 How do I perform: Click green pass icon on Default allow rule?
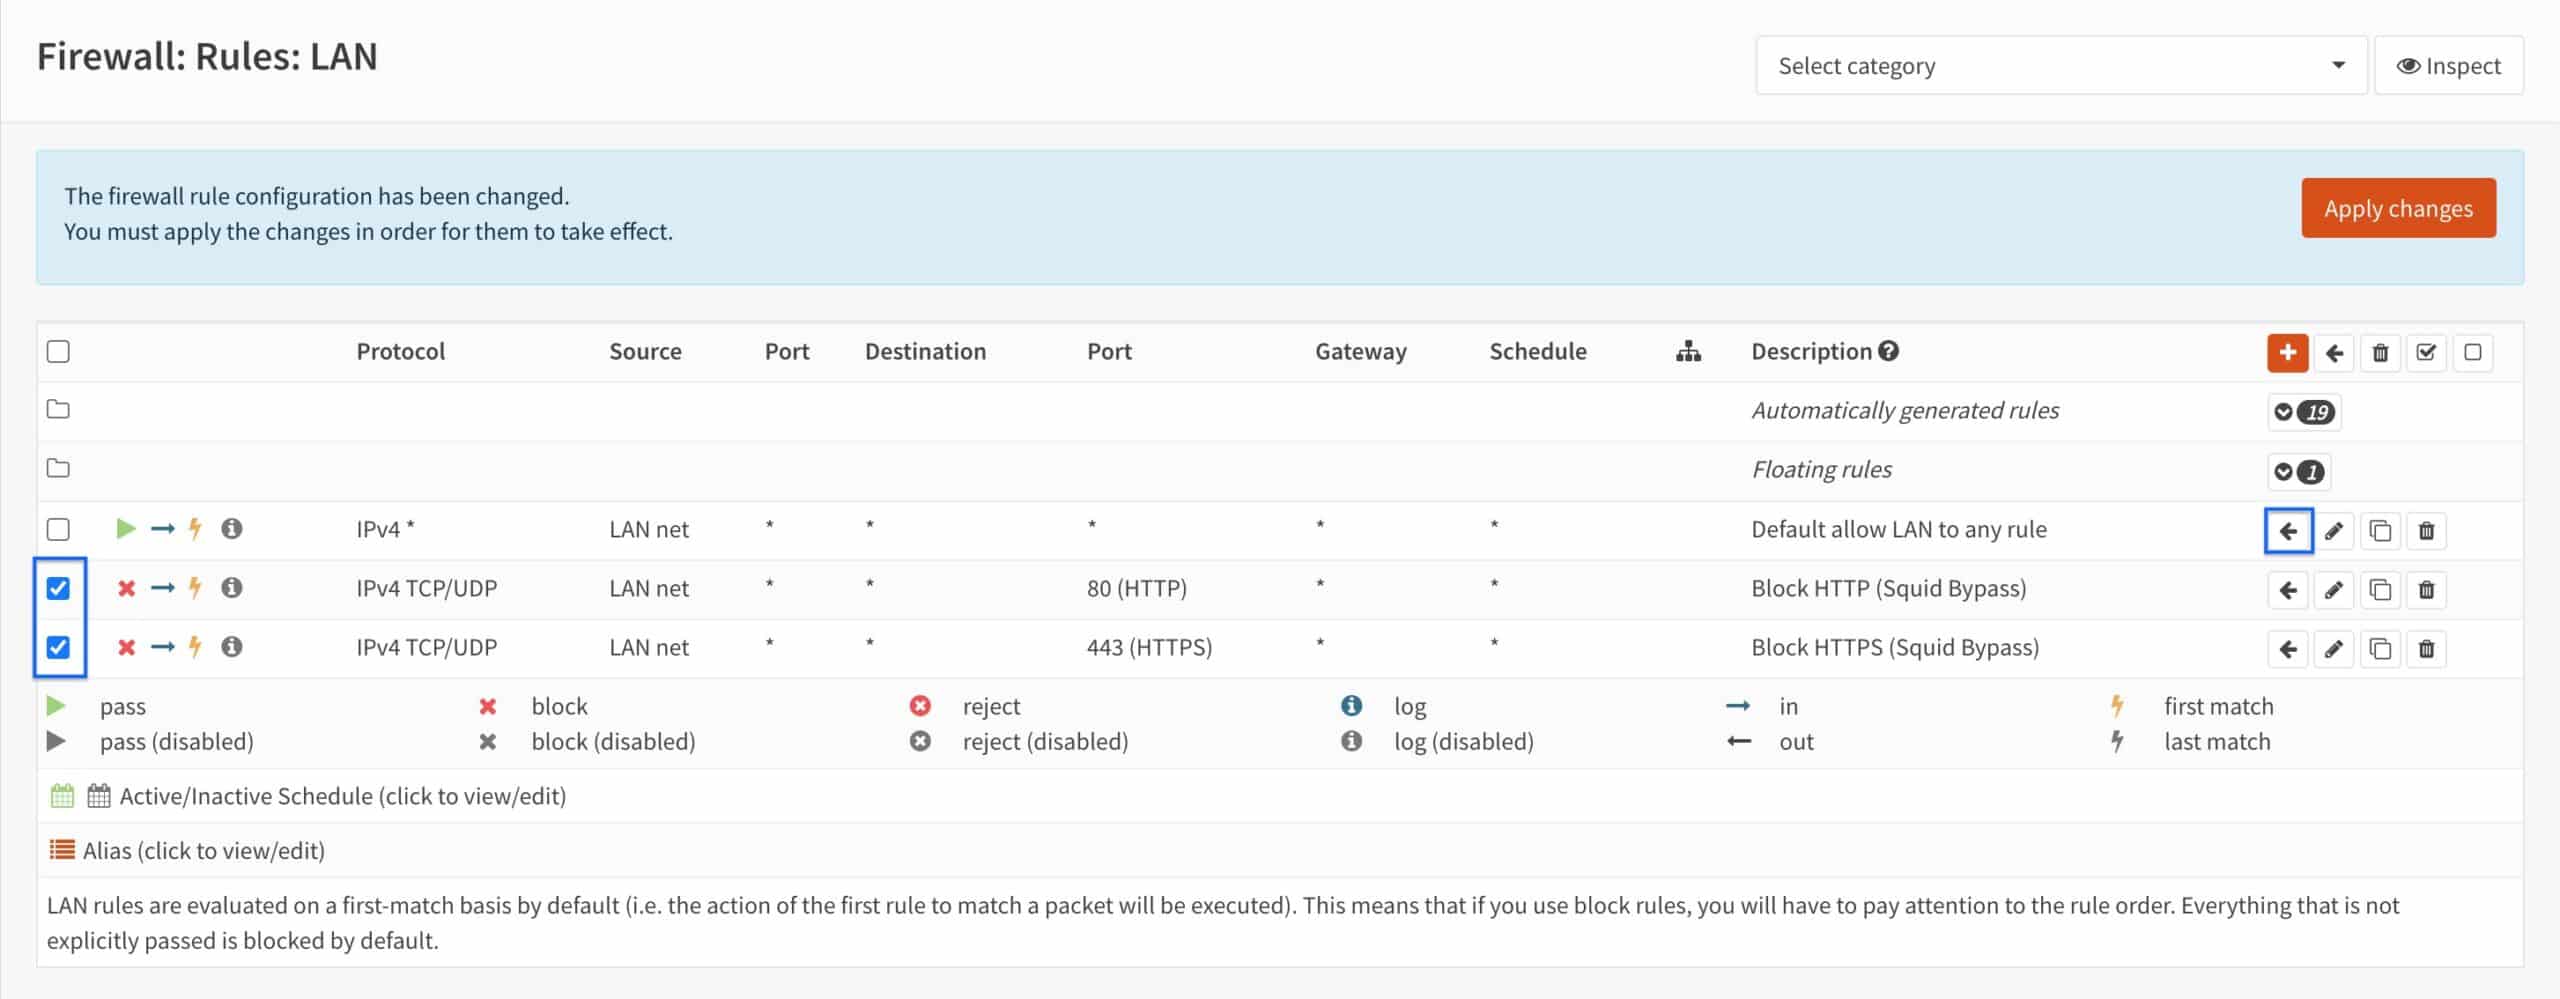[x=126, y=528]
